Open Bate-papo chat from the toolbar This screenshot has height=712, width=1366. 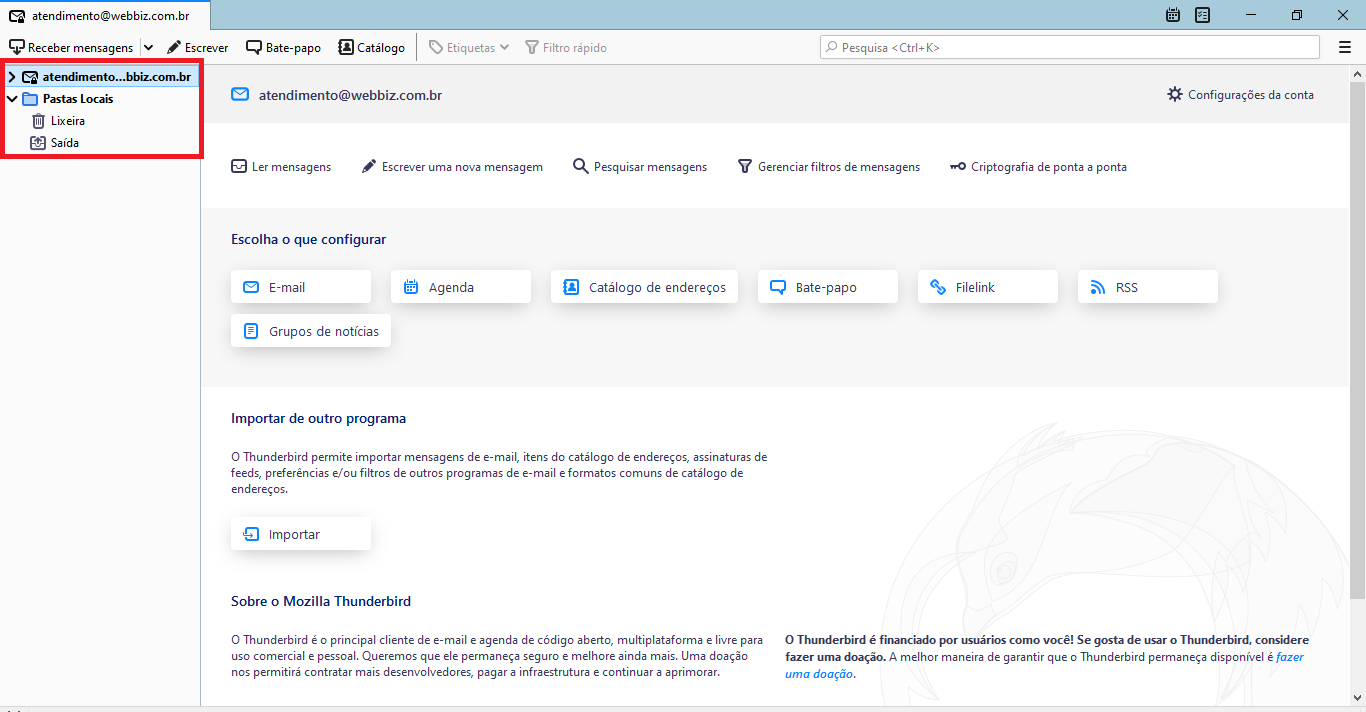pyautogui.click(x=284, y=47)
